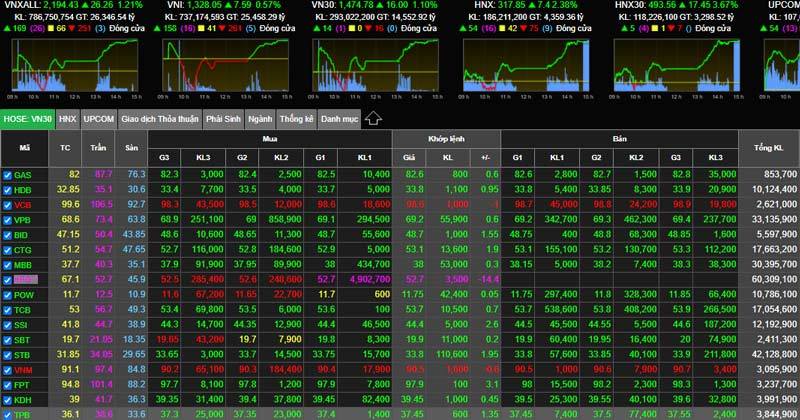Untick the FPT row checkbox

(x=8, y=383)
